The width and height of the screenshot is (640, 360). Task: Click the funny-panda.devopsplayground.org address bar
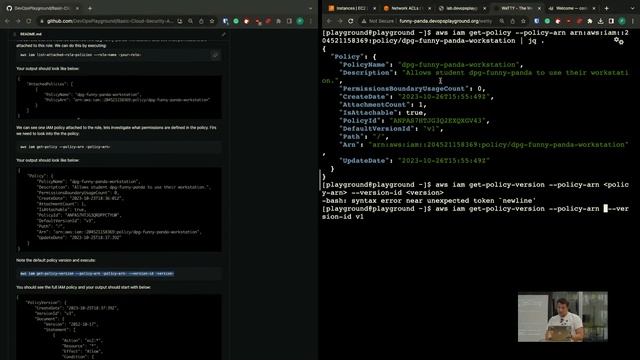tap(445, 21)
